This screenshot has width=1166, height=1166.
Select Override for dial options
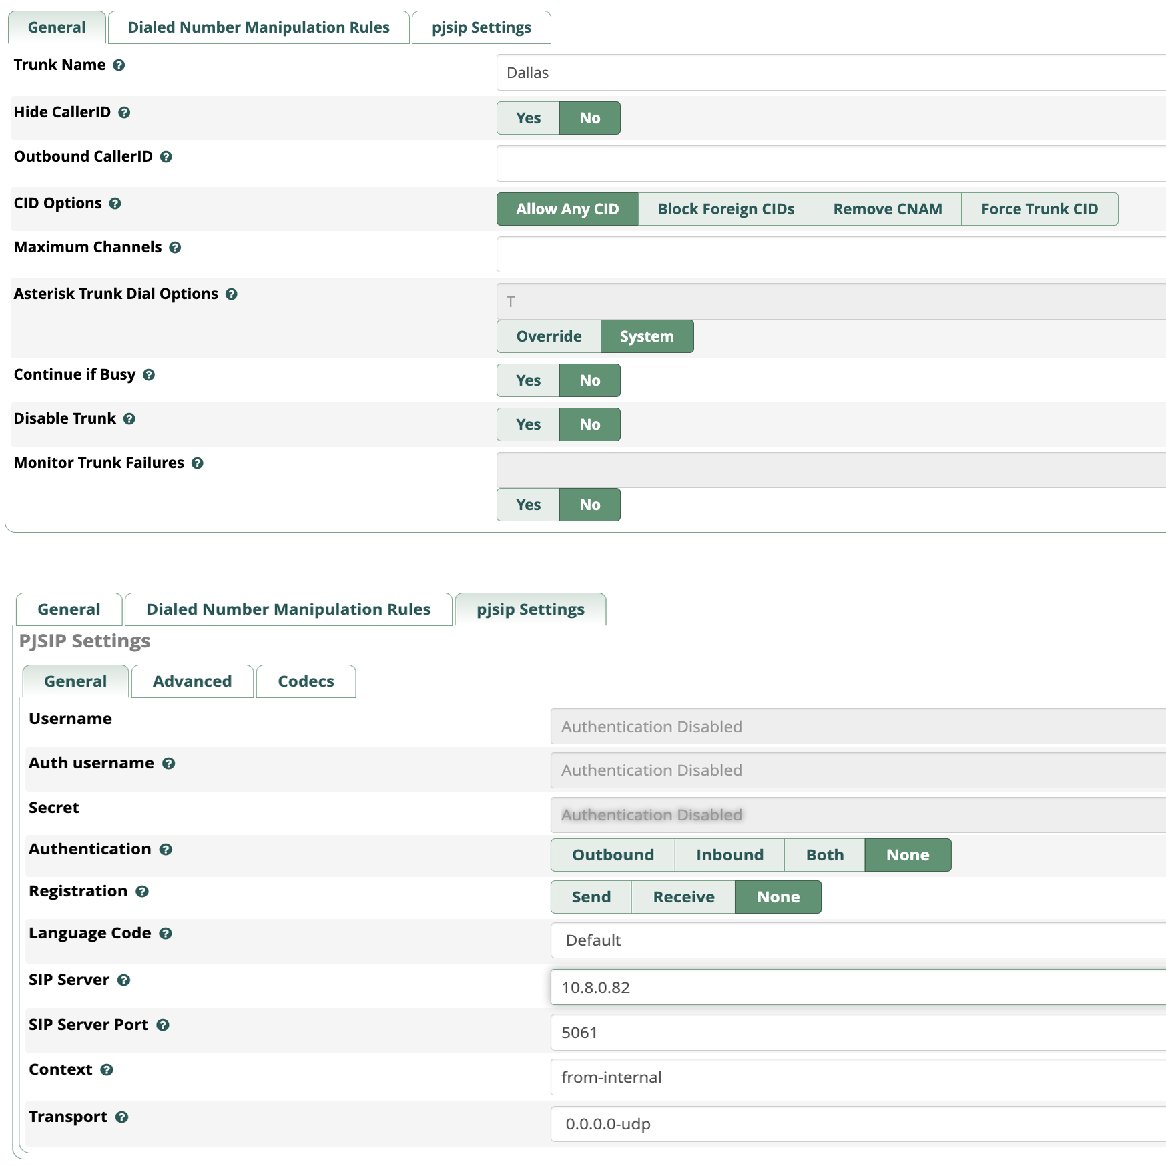548,337
